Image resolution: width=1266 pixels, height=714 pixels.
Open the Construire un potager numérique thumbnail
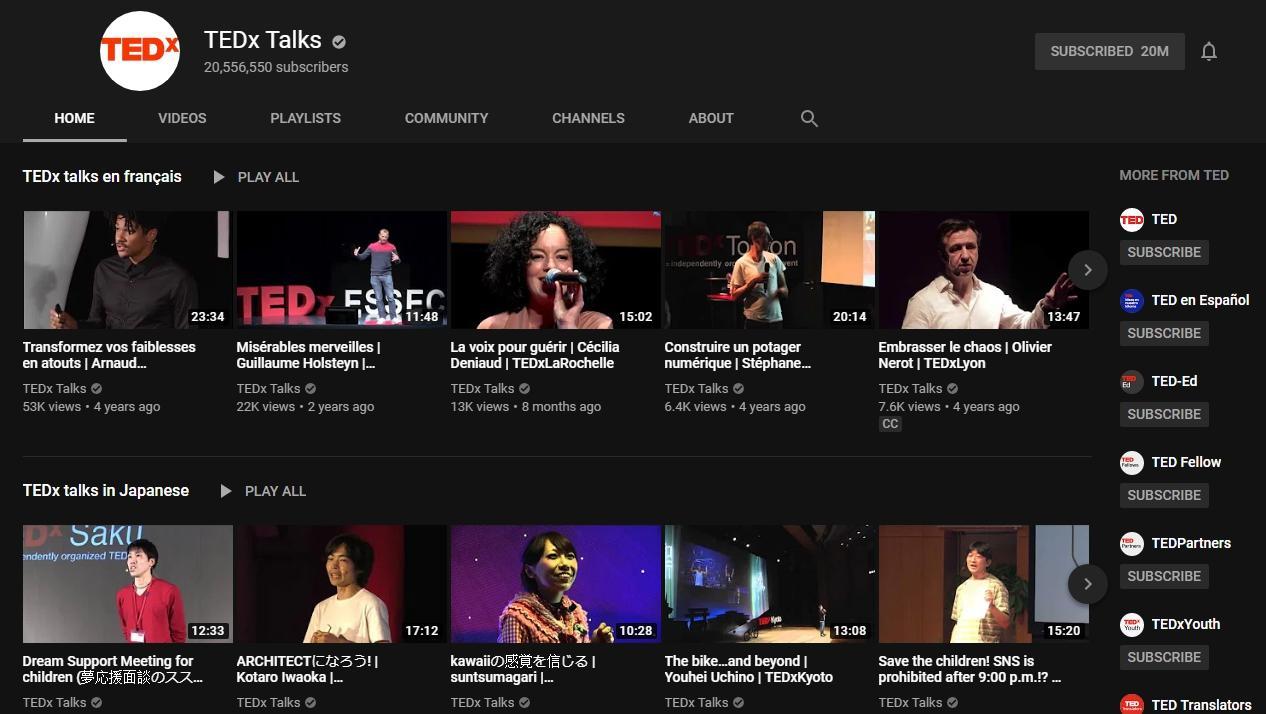coord(770,270)
